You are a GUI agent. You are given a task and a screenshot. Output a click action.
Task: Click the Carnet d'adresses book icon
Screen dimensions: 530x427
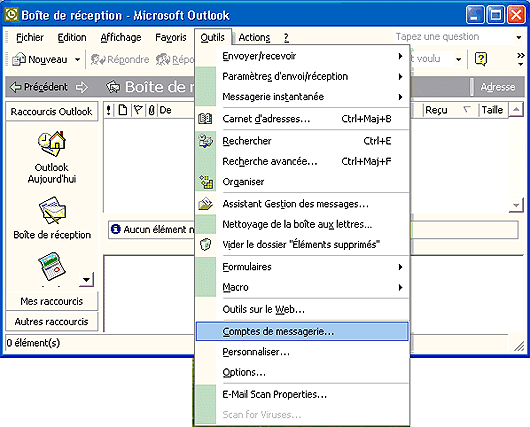click(x=205, y=119)
